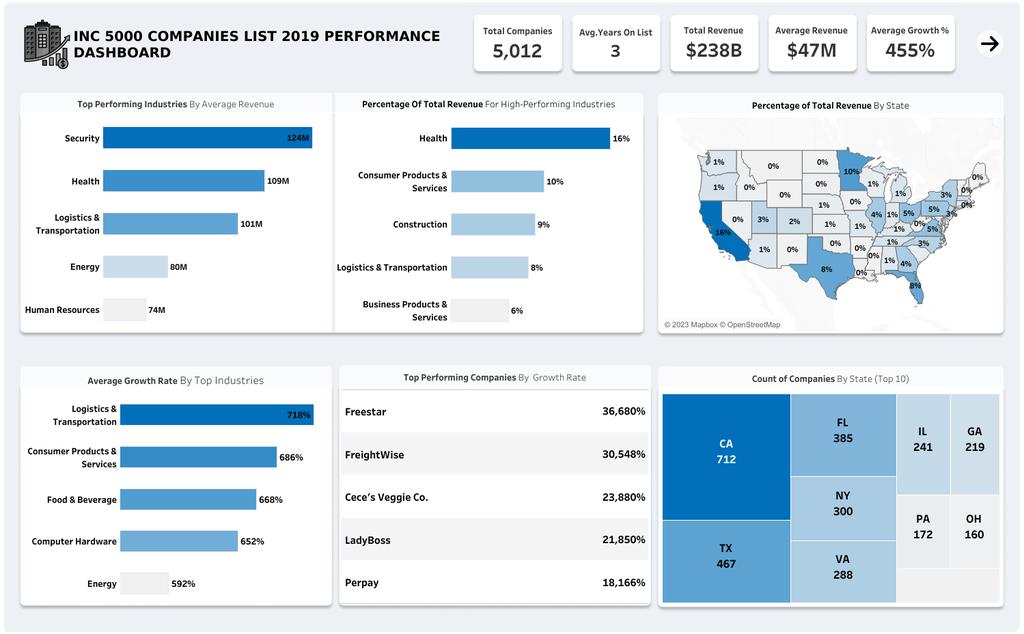1024x634 pixels.
Task: Click Logistics & Transportation 8% bar
Action: click(x=489, y=267)
